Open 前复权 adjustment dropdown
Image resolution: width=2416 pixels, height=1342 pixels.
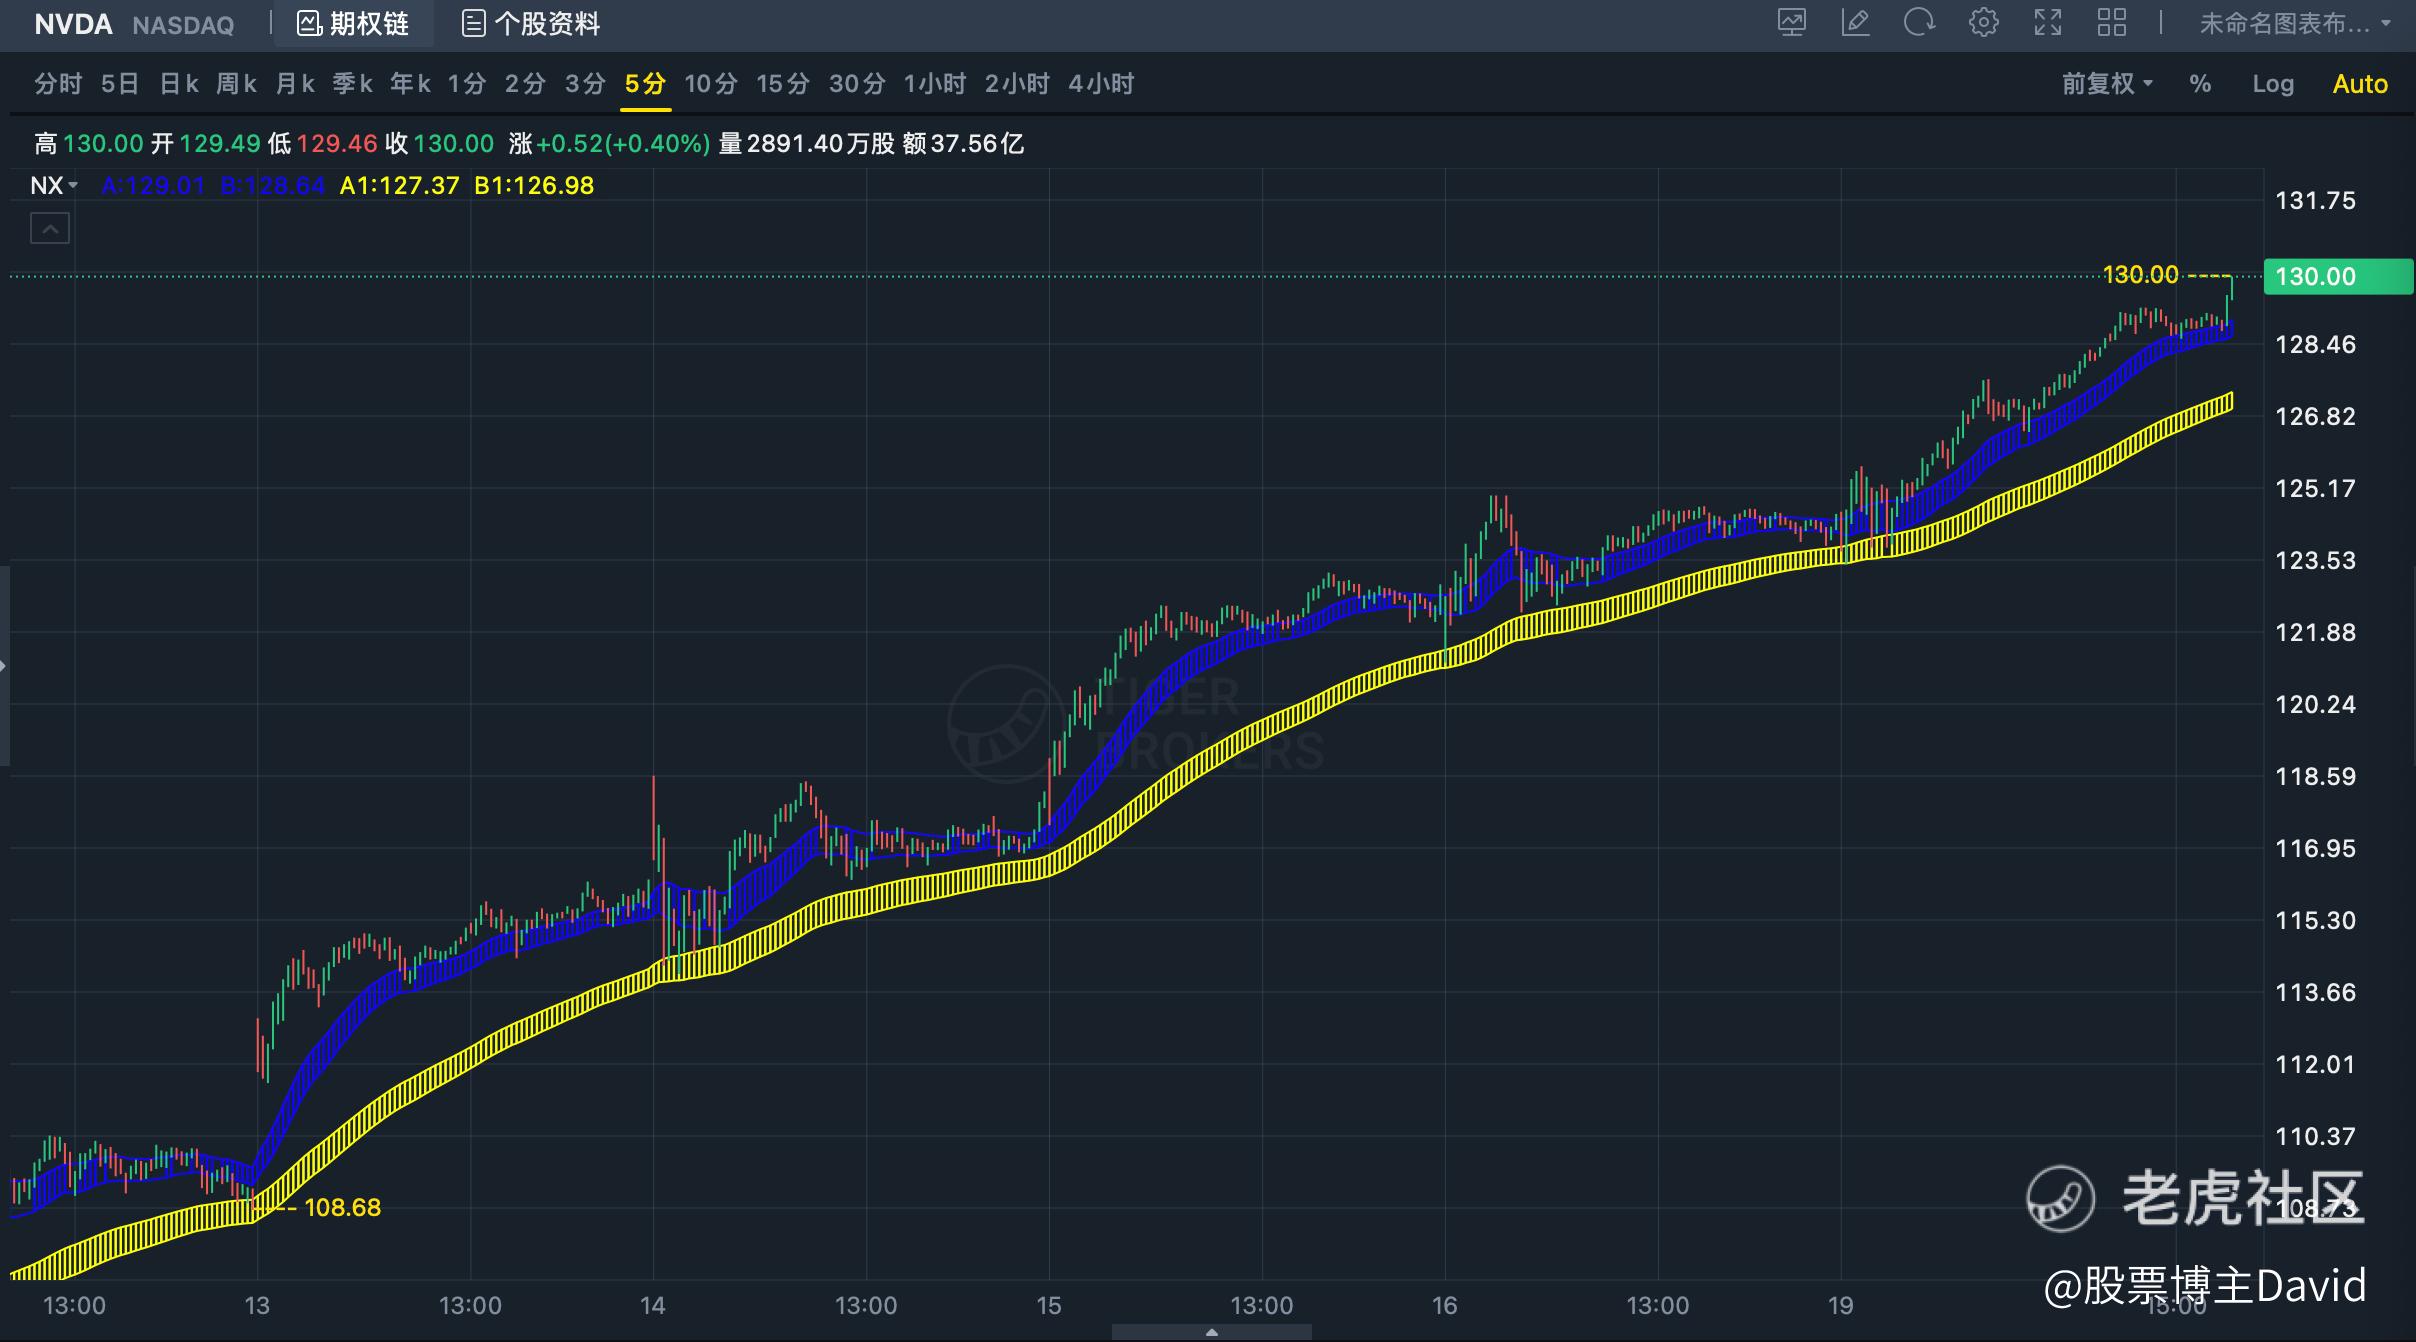point(2107,84)
